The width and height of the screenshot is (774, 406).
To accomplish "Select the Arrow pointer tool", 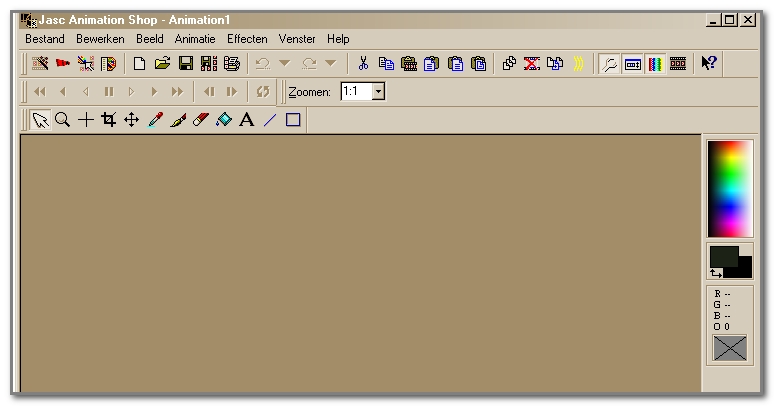I will click(x=40, y=120).
